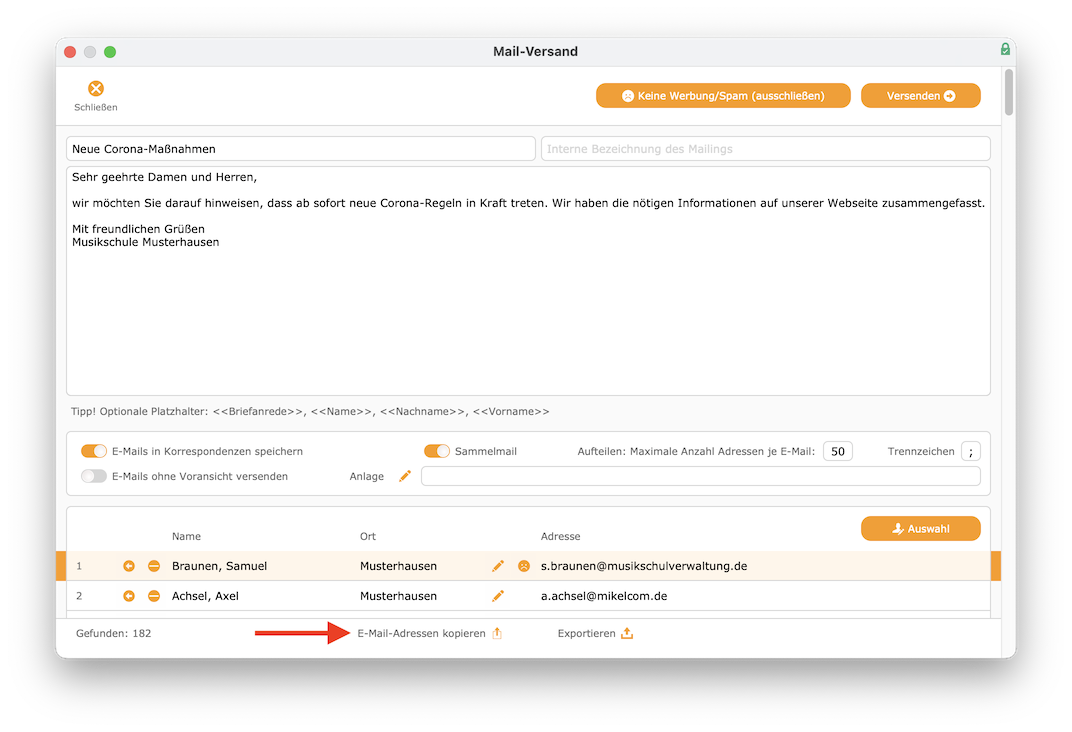Send the mailing with Versenden
1072x732 pixels.
point(920,96)
